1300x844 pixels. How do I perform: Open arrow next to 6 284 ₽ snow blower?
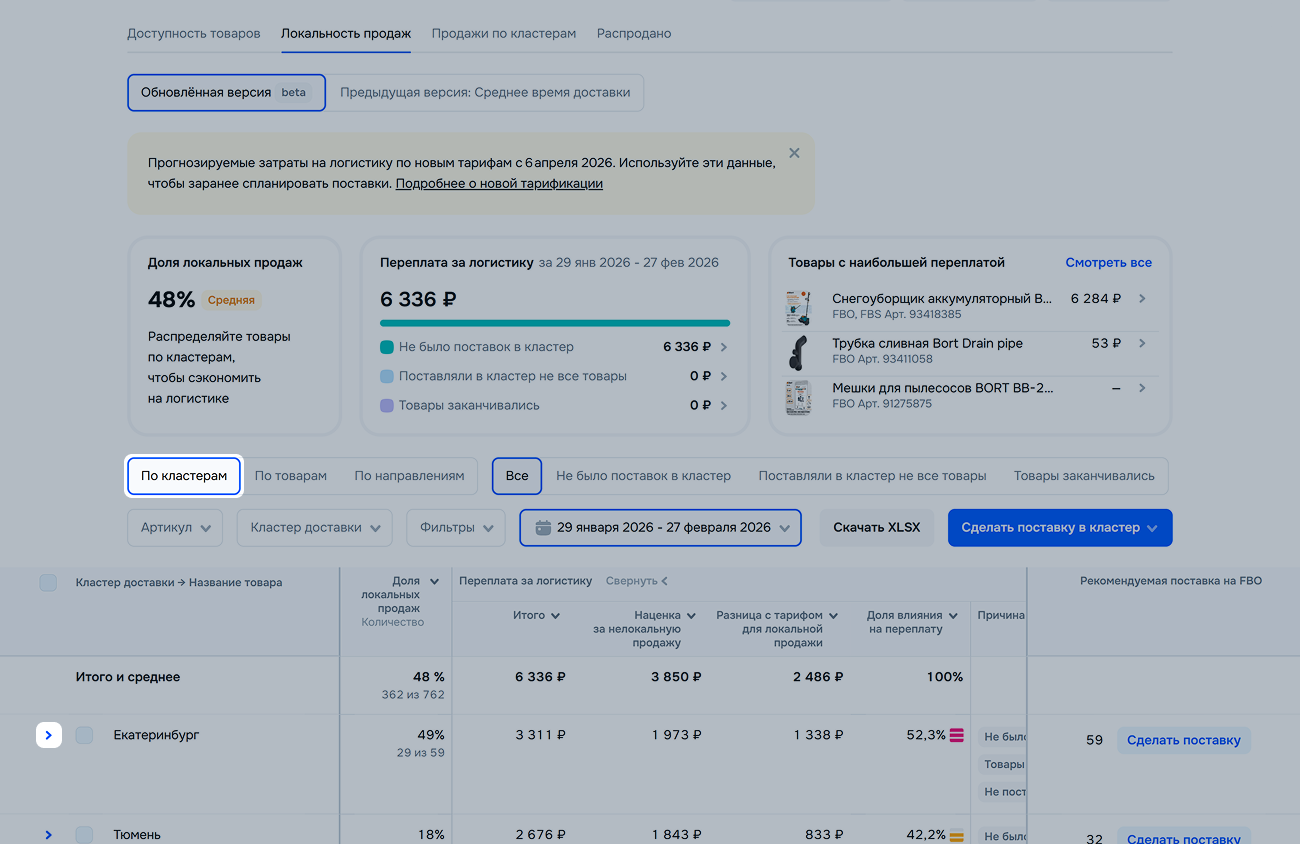[1142, 299]
